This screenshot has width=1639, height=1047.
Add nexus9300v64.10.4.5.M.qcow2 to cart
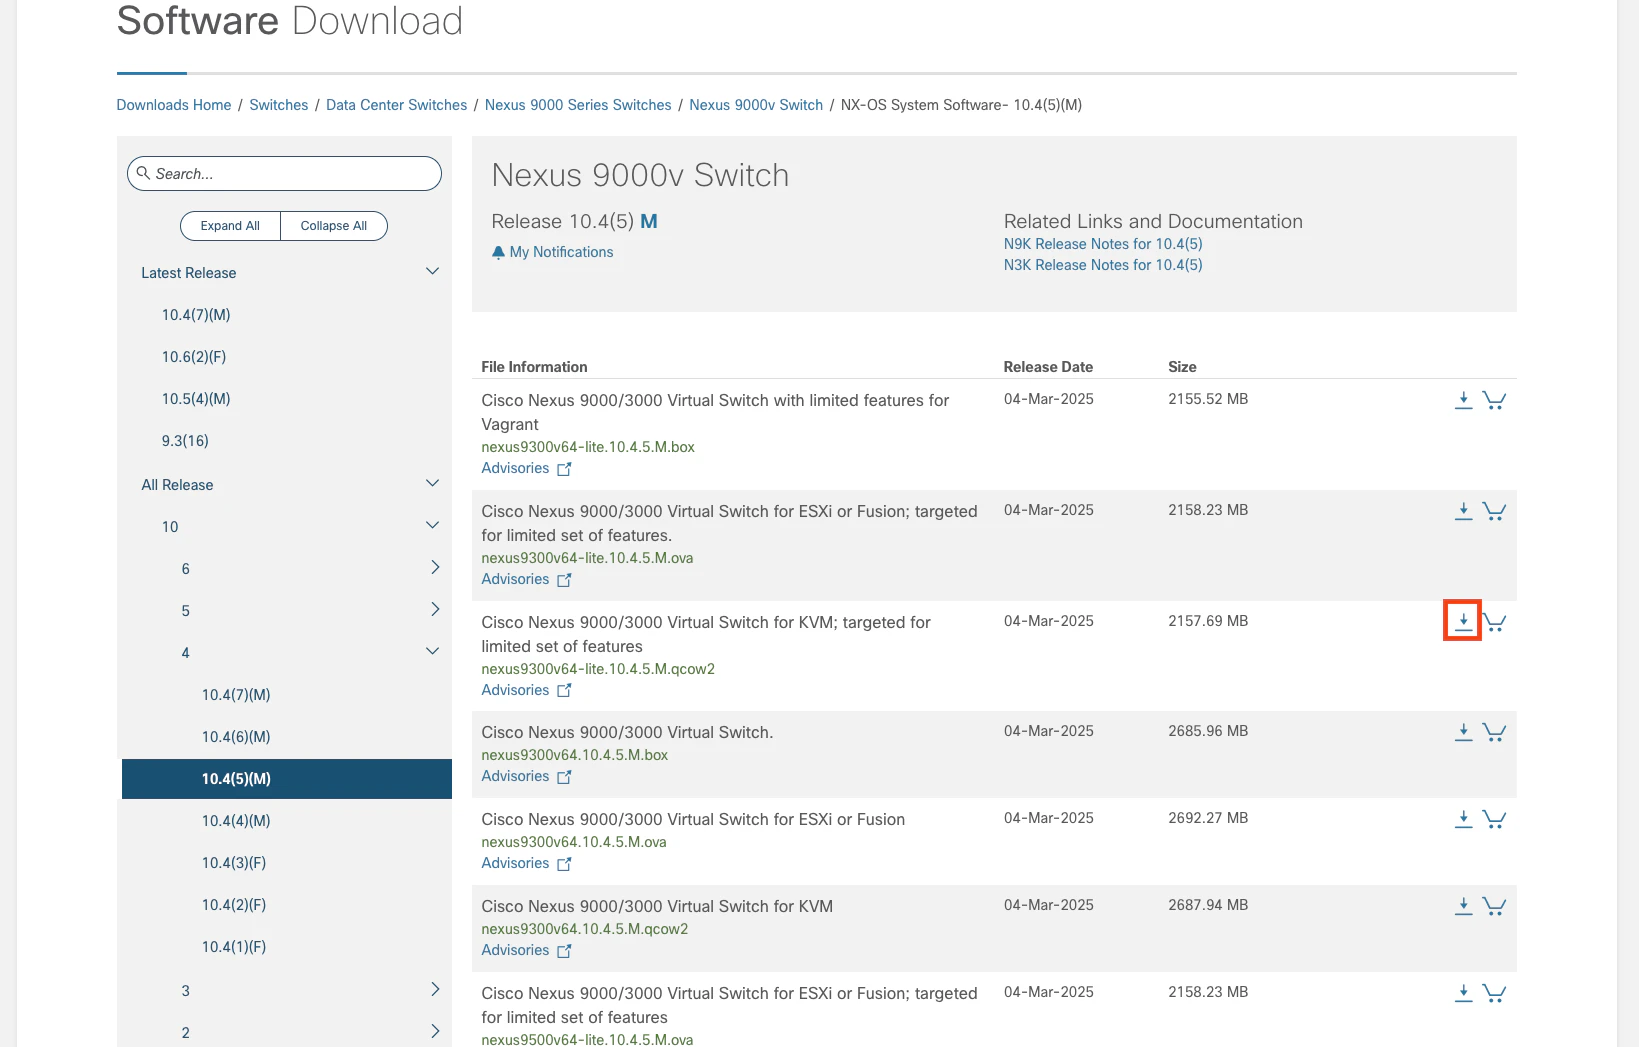[x=1494, y=906]
